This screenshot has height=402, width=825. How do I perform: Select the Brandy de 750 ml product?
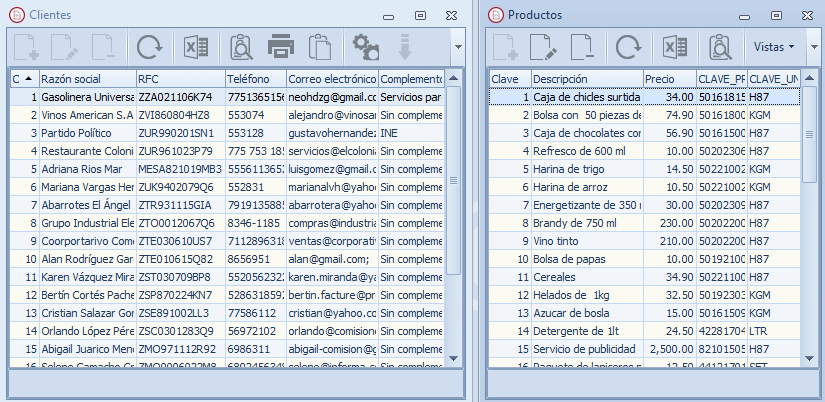tap(586, 223)
